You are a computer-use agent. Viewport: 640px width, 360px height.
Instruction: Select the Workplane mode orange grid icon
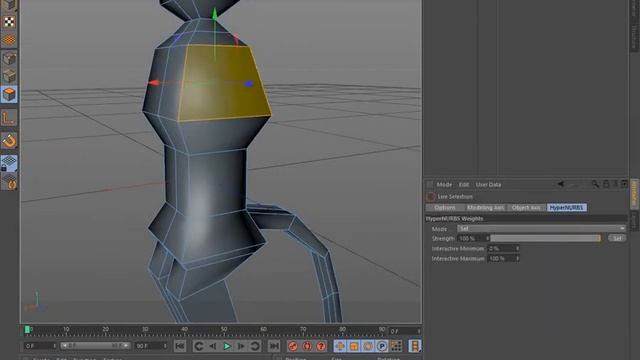point(9,40)
